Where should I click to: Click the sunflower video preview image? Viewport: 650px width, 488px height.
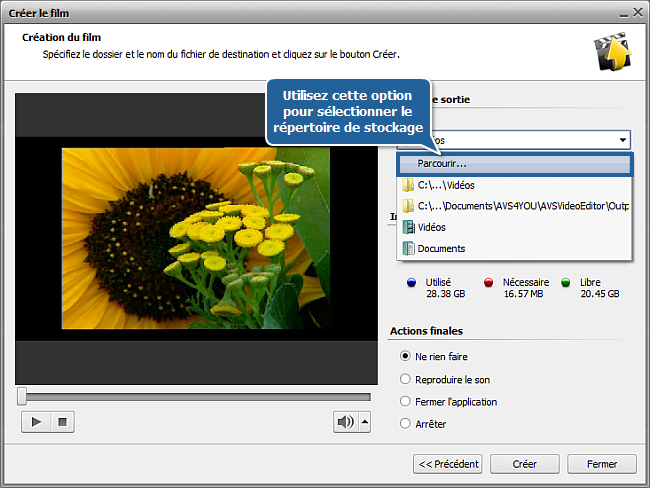195,238
